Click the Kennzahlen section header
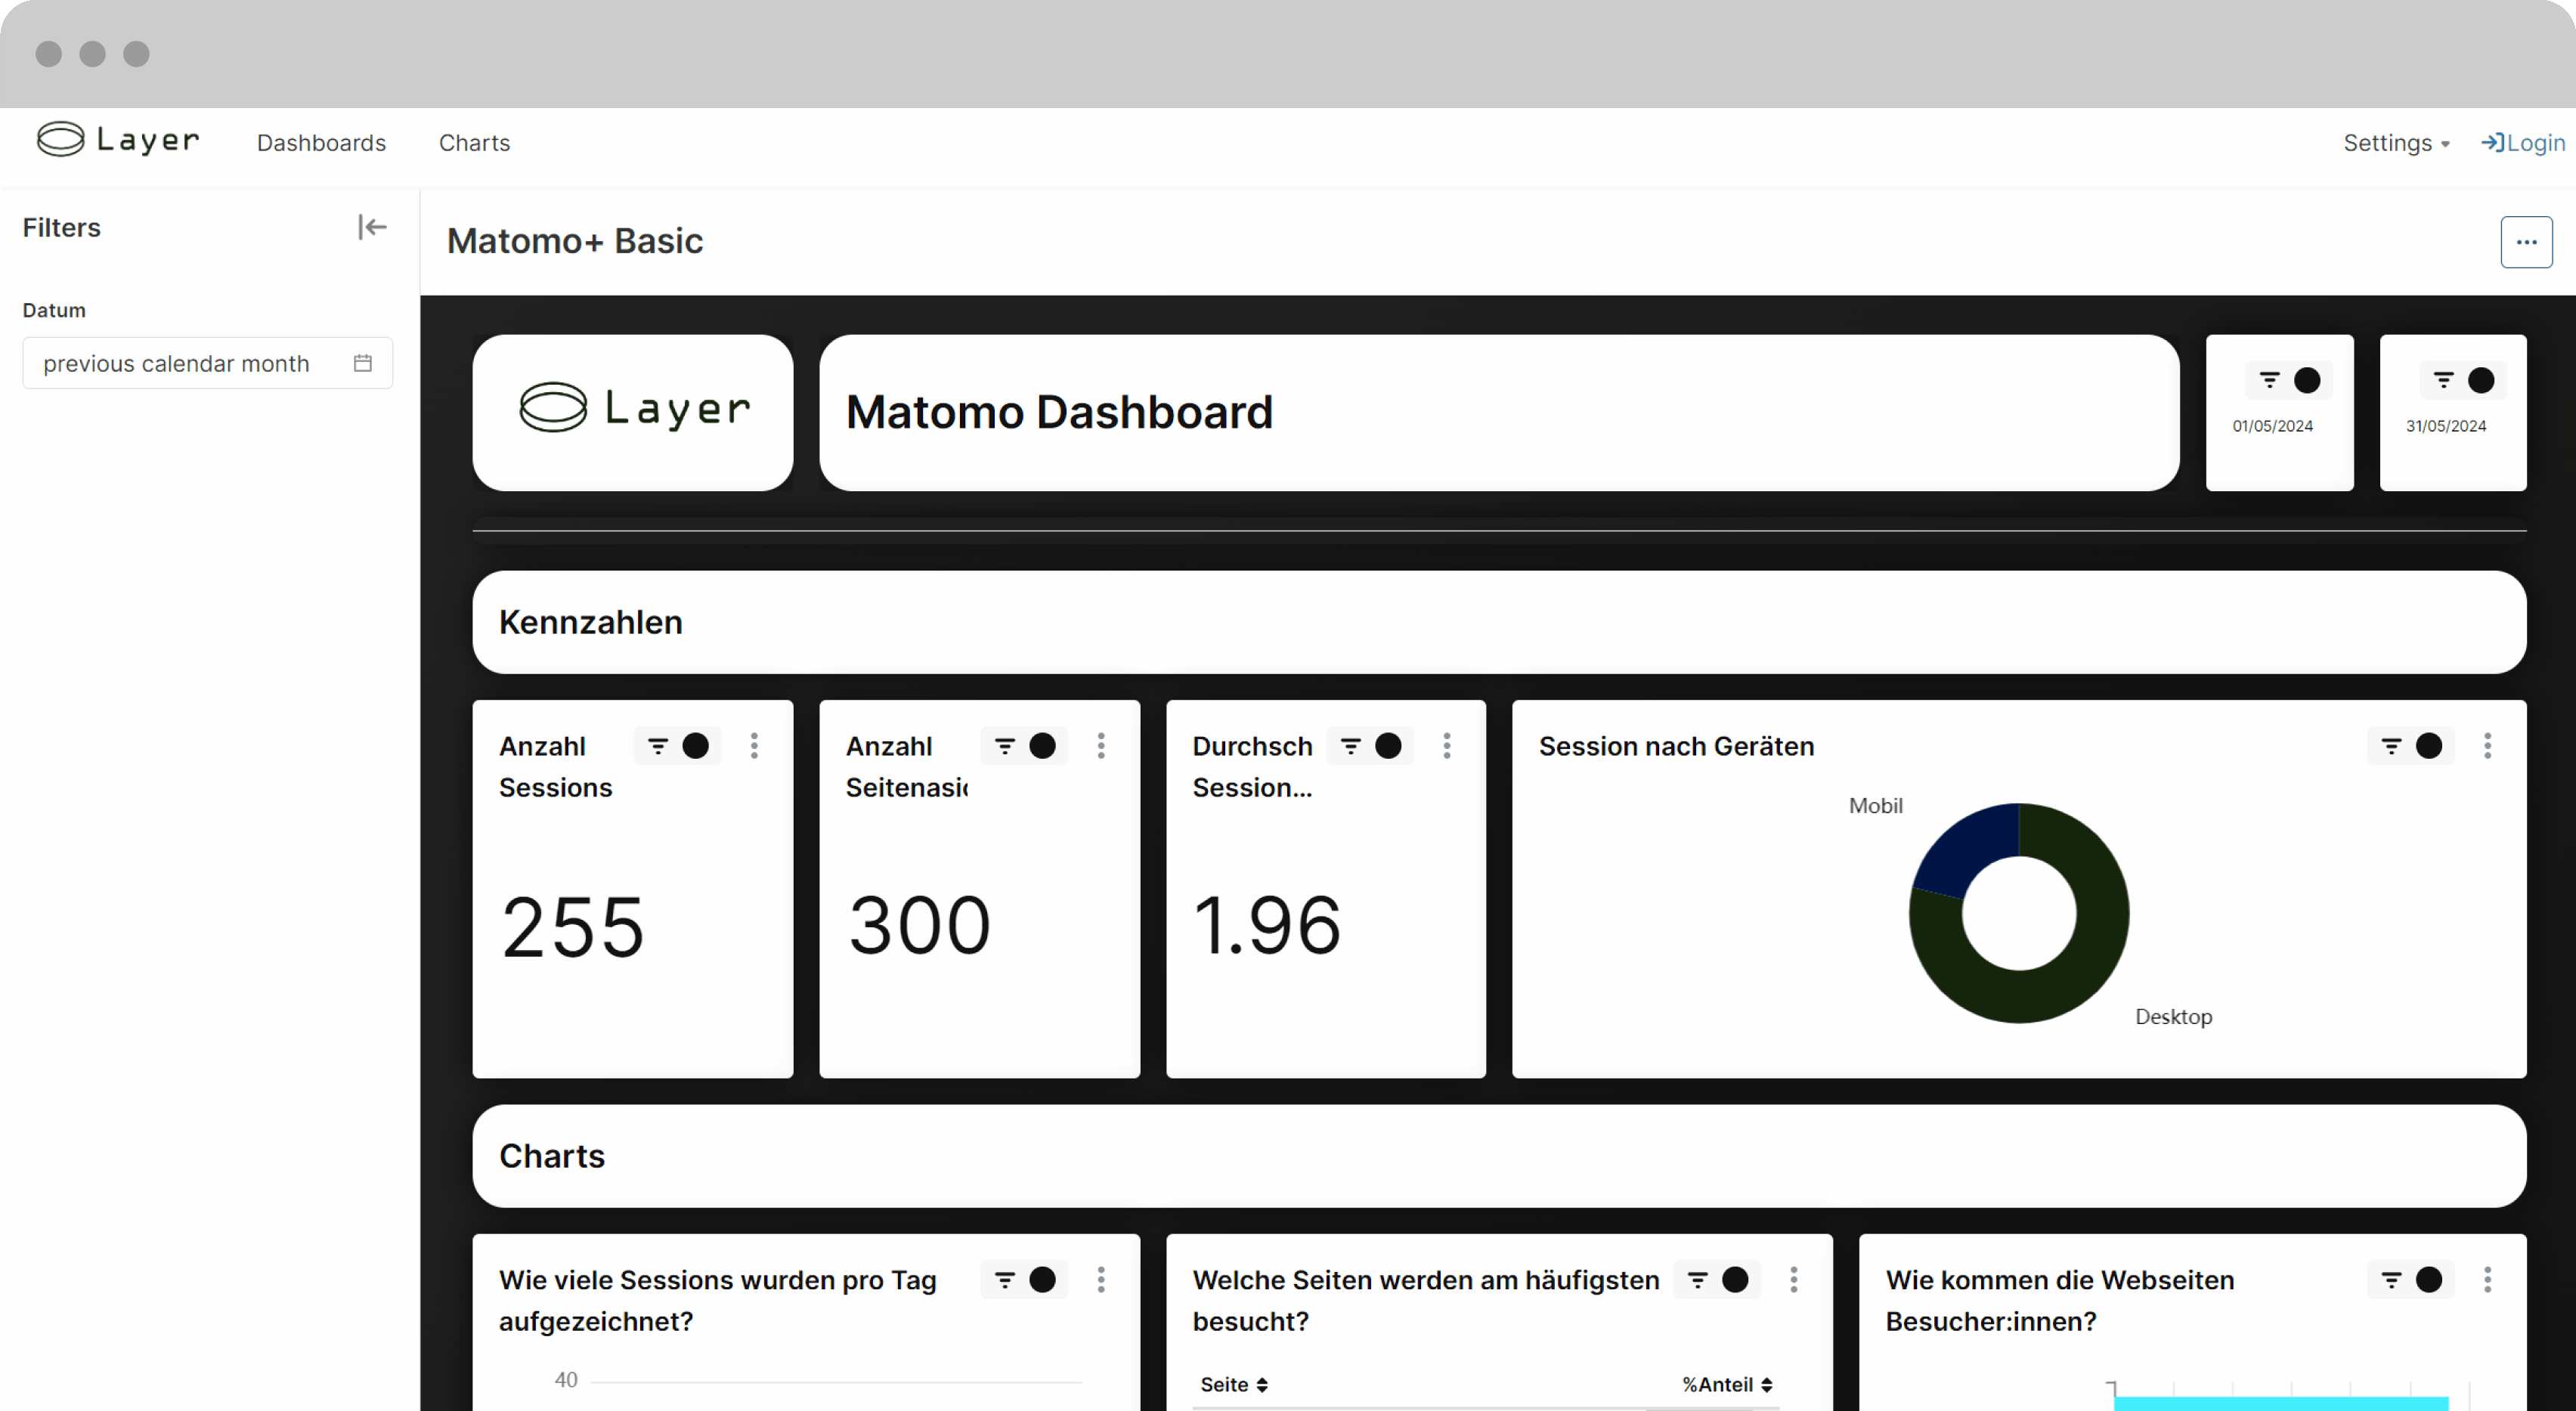This screenshot has width=2576, height=1411. point(1499,622)
